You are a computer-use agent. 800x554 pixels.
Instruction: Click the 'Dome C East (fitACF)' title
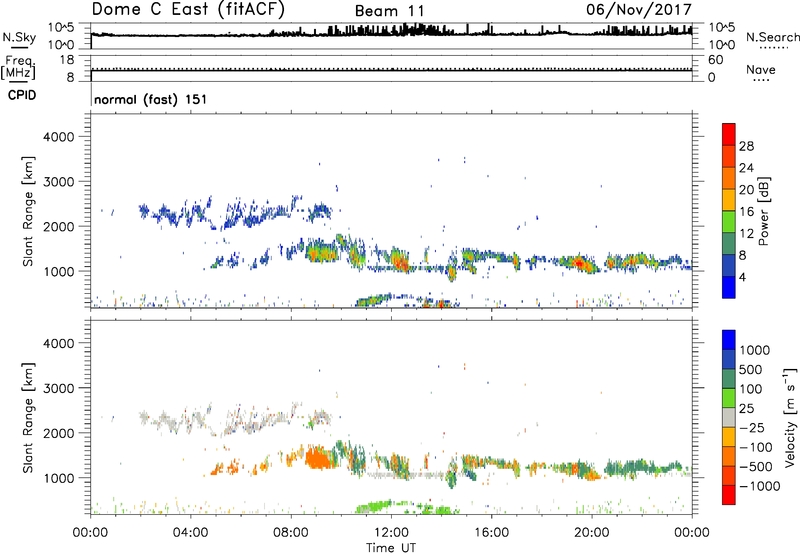(188, 10)
